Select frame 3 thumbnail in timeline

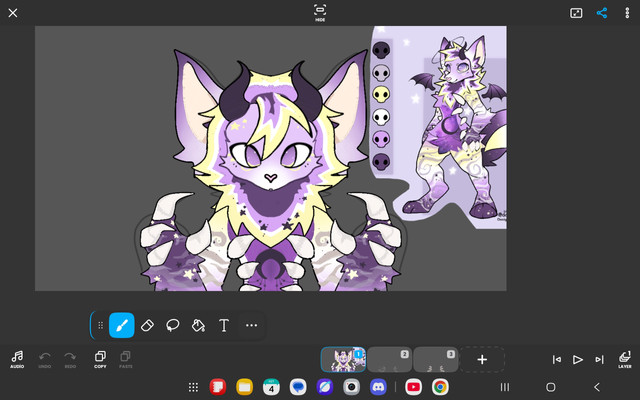tap(436, 360)
